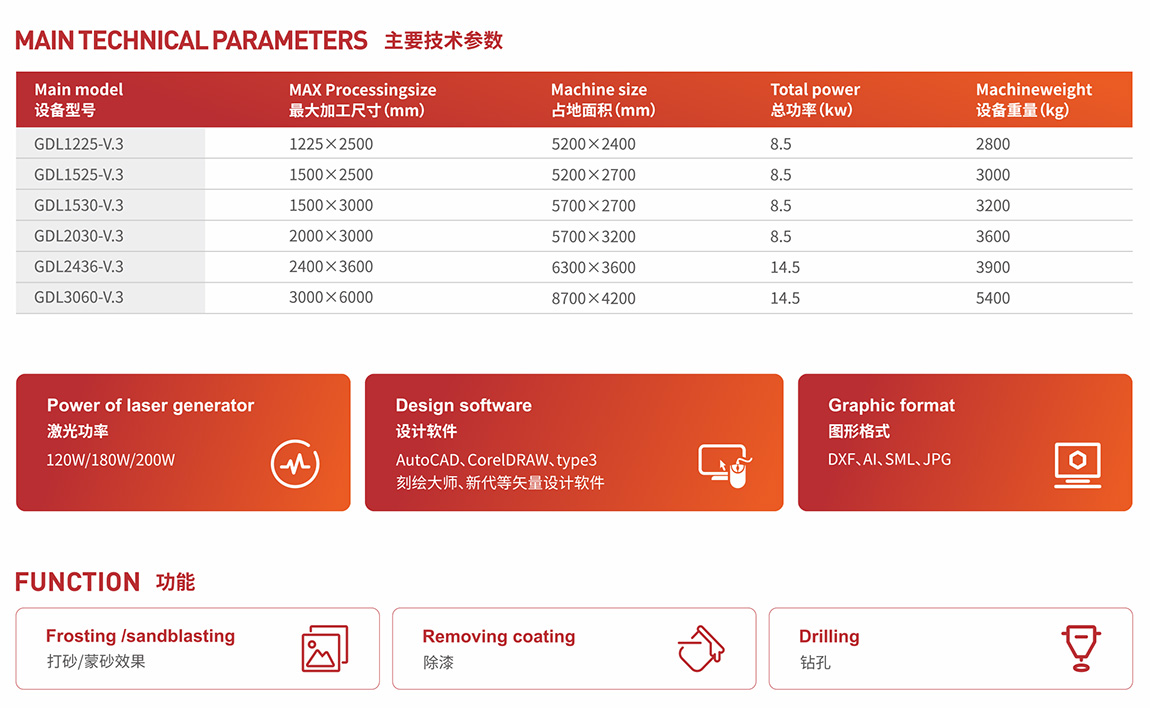Click the frosting/sandblasting picture icon
Screen dimensions: 1150x708
pyautogui.click(x=324, y=648)
